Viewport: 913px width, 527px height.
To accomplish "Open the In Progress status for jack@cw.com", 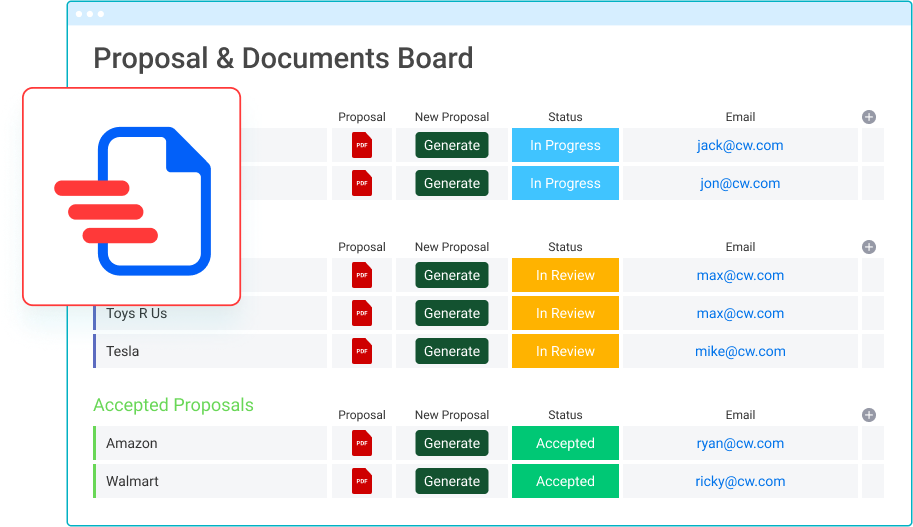I will [565, 145].
